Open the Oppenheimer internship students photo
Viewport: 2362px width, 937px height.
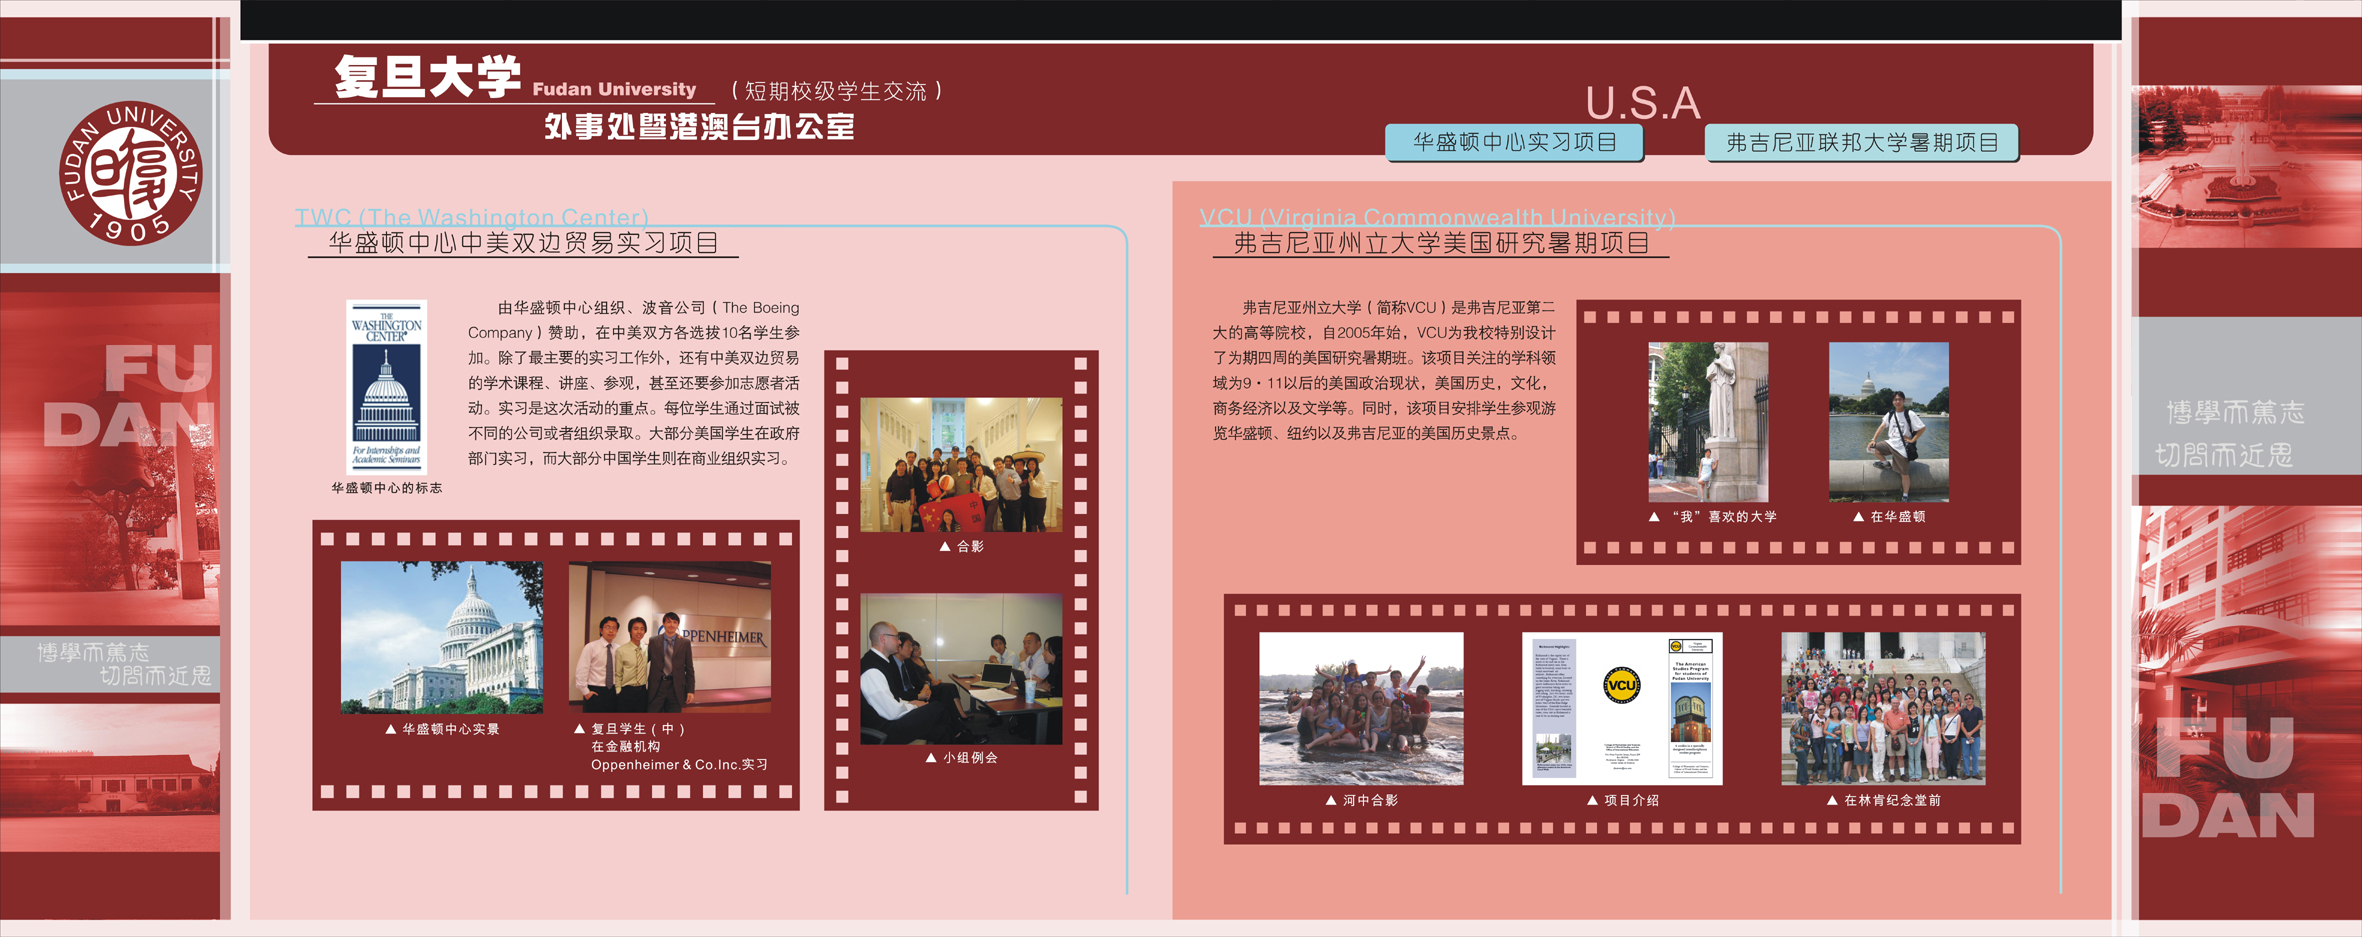click(669, 637)
